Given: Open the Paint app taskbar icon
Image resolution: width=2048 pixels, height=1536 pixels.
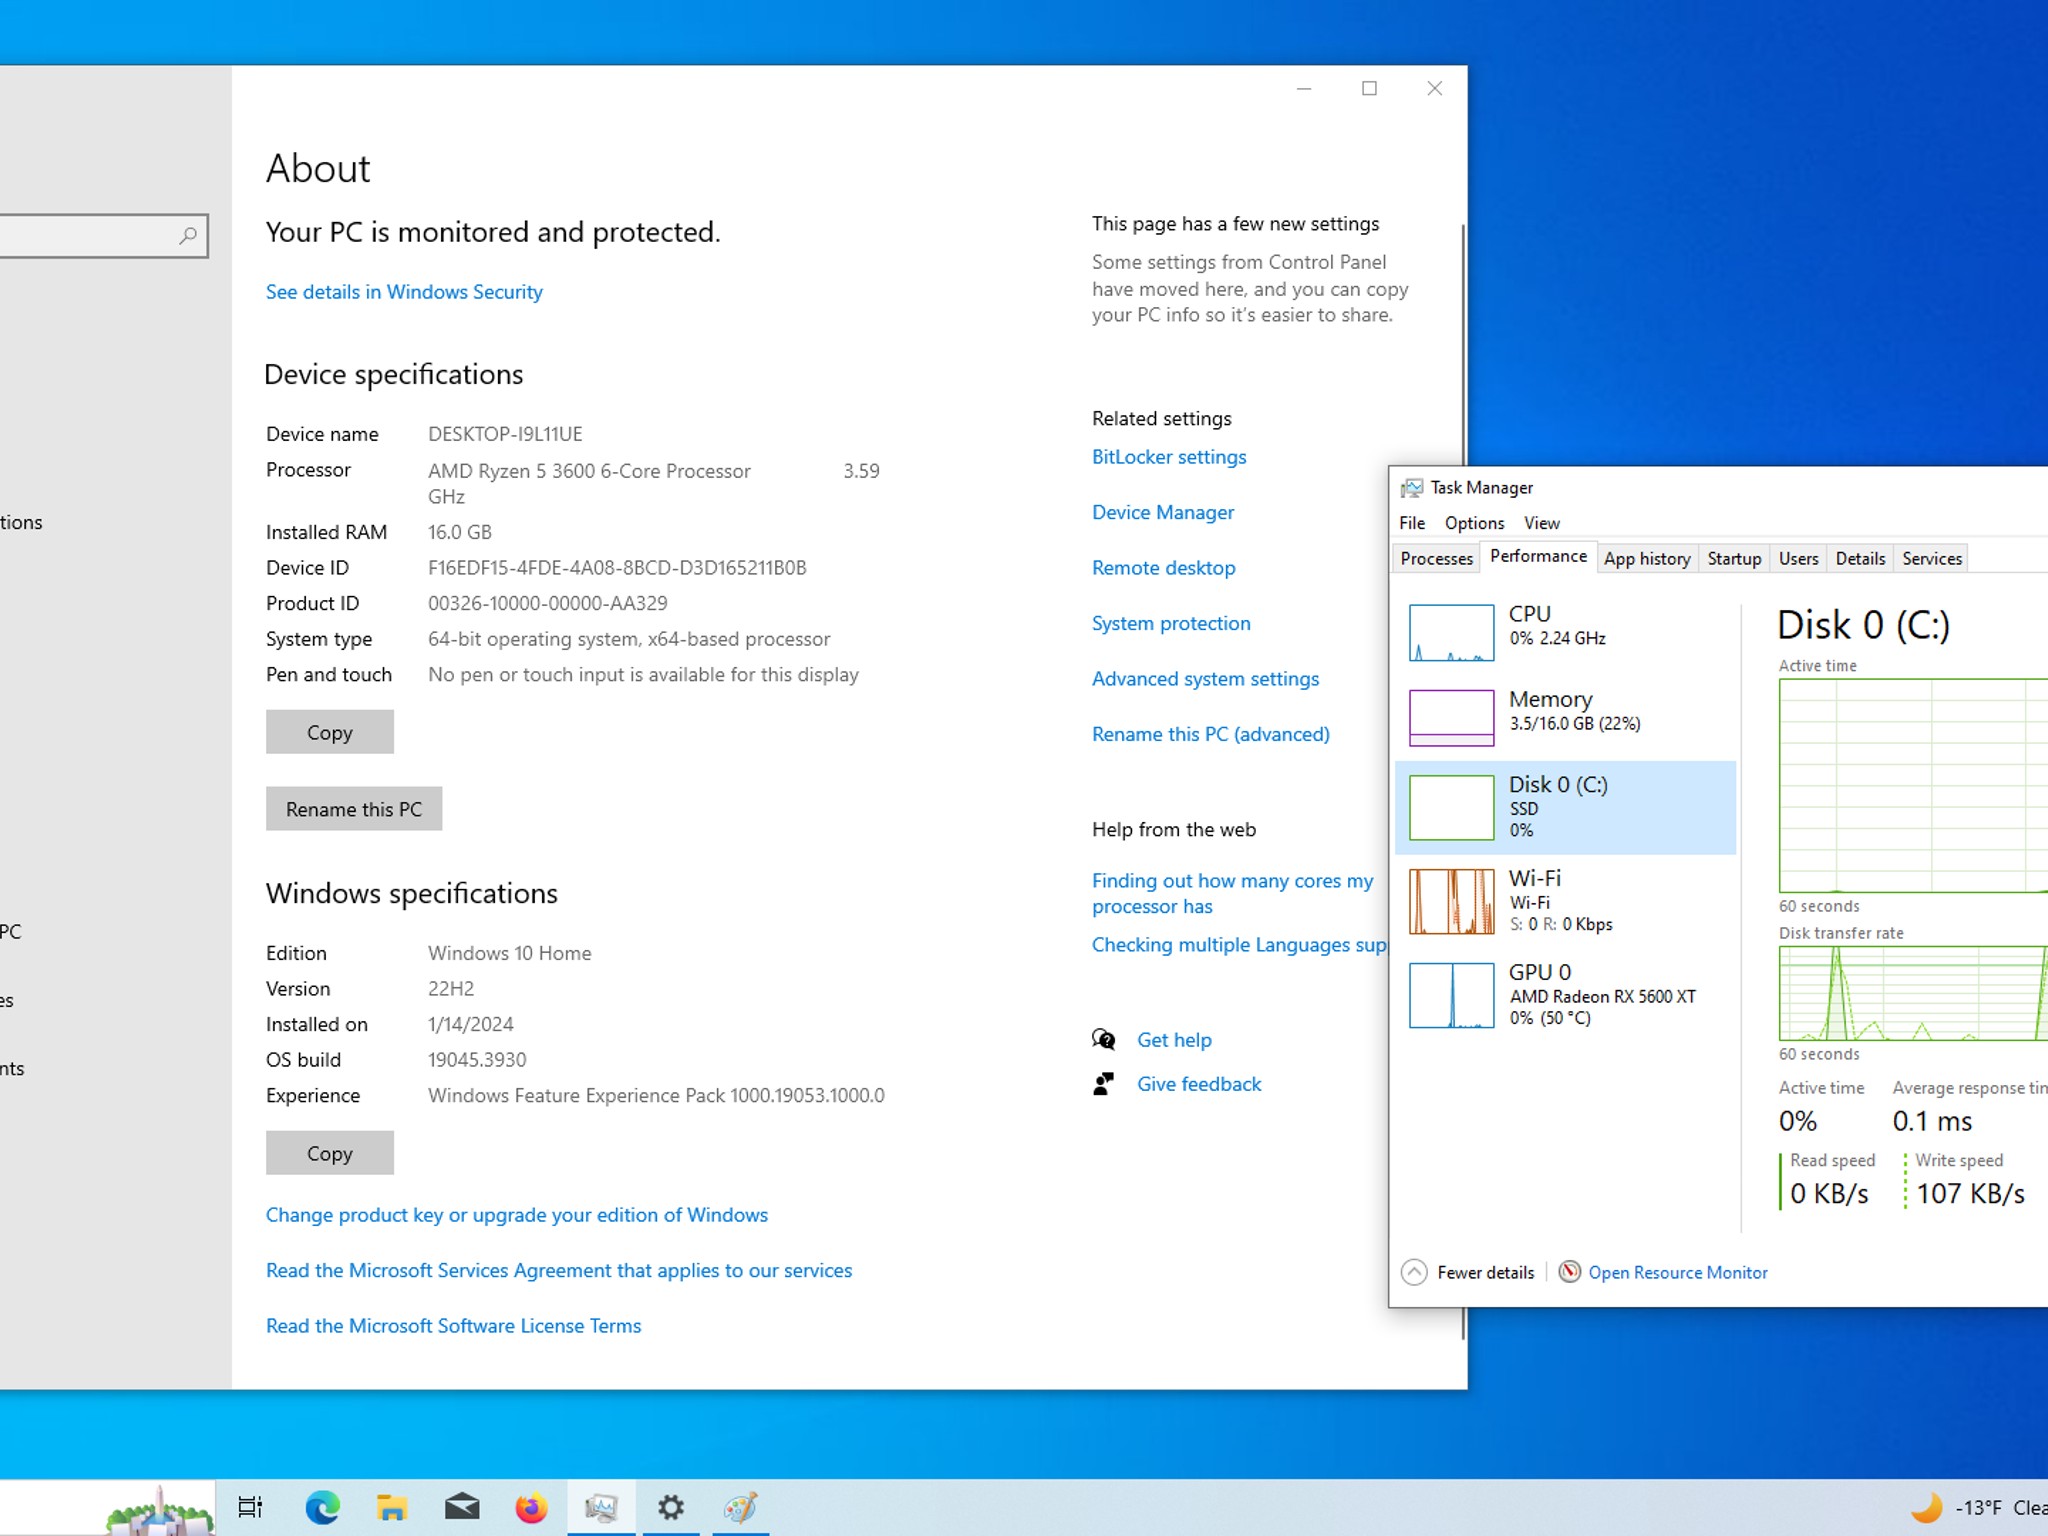Looking at the screenshot, I should [740, 1507].
